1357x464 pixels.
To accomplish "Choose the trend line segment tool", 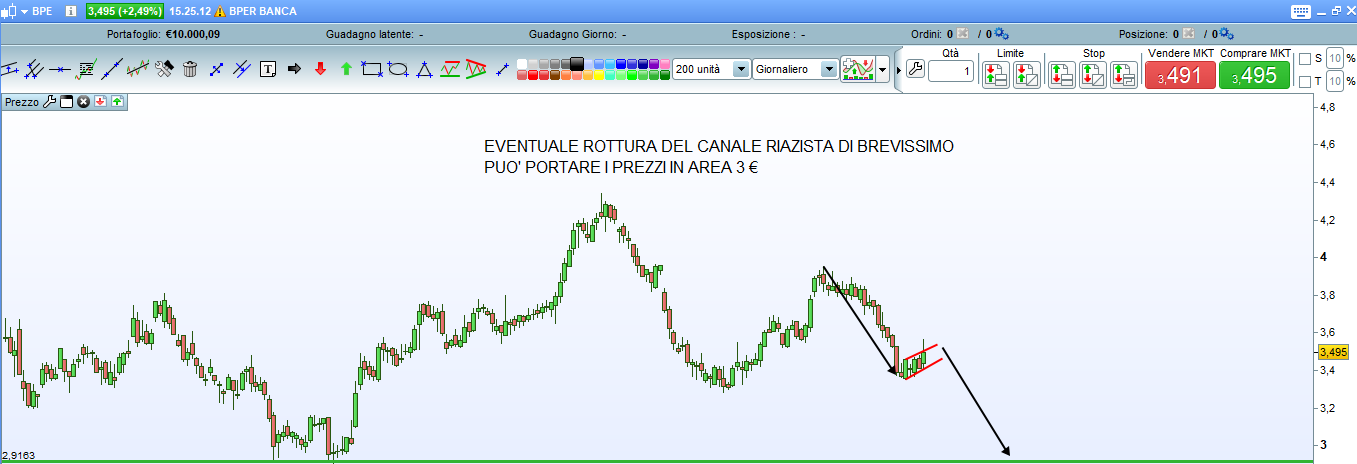I will [x=112, y=69].
